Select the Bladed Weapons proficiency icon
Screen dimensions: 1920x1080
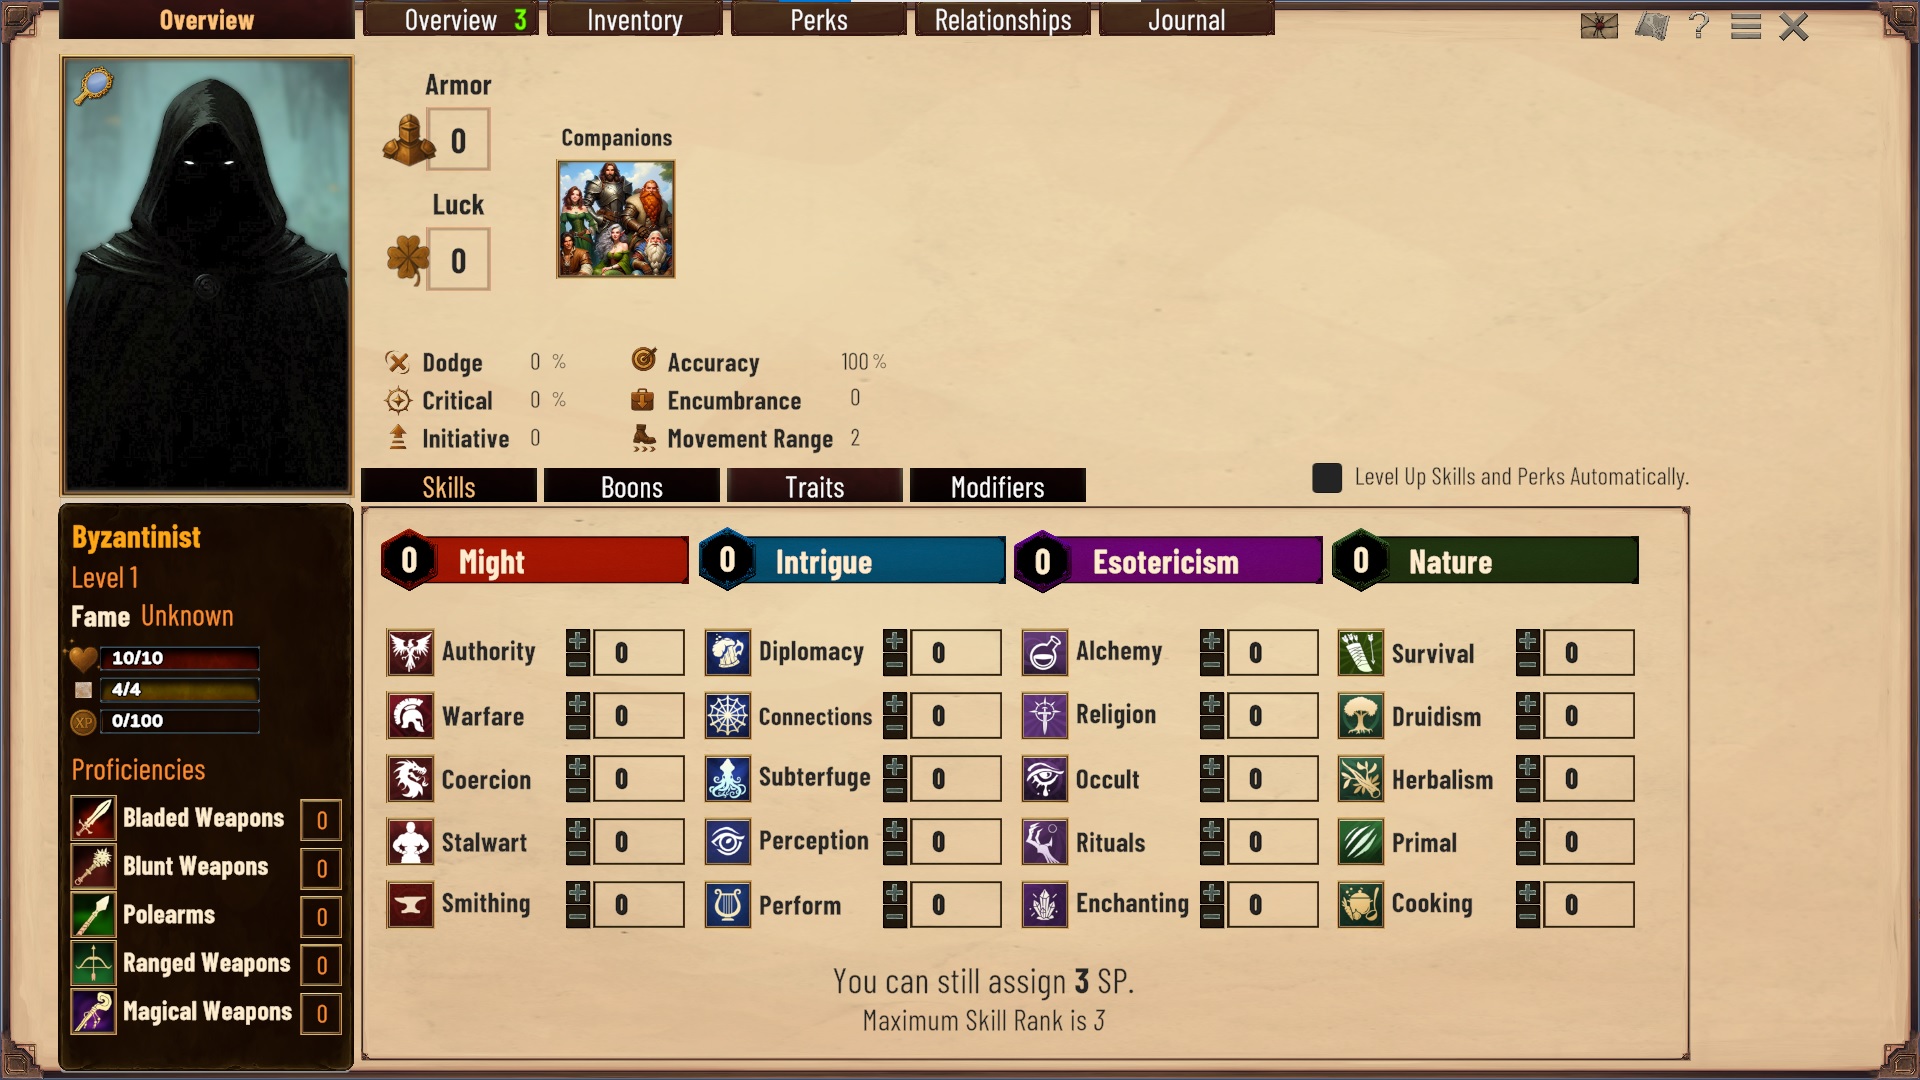(93, 818)
